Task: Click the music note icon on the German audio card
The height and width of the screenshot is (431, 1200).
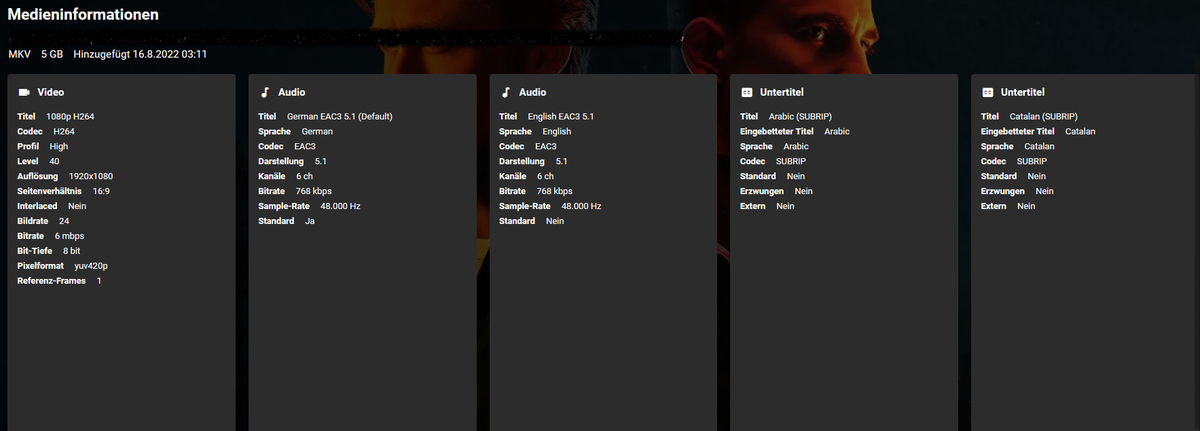Action: click(265, 92)
